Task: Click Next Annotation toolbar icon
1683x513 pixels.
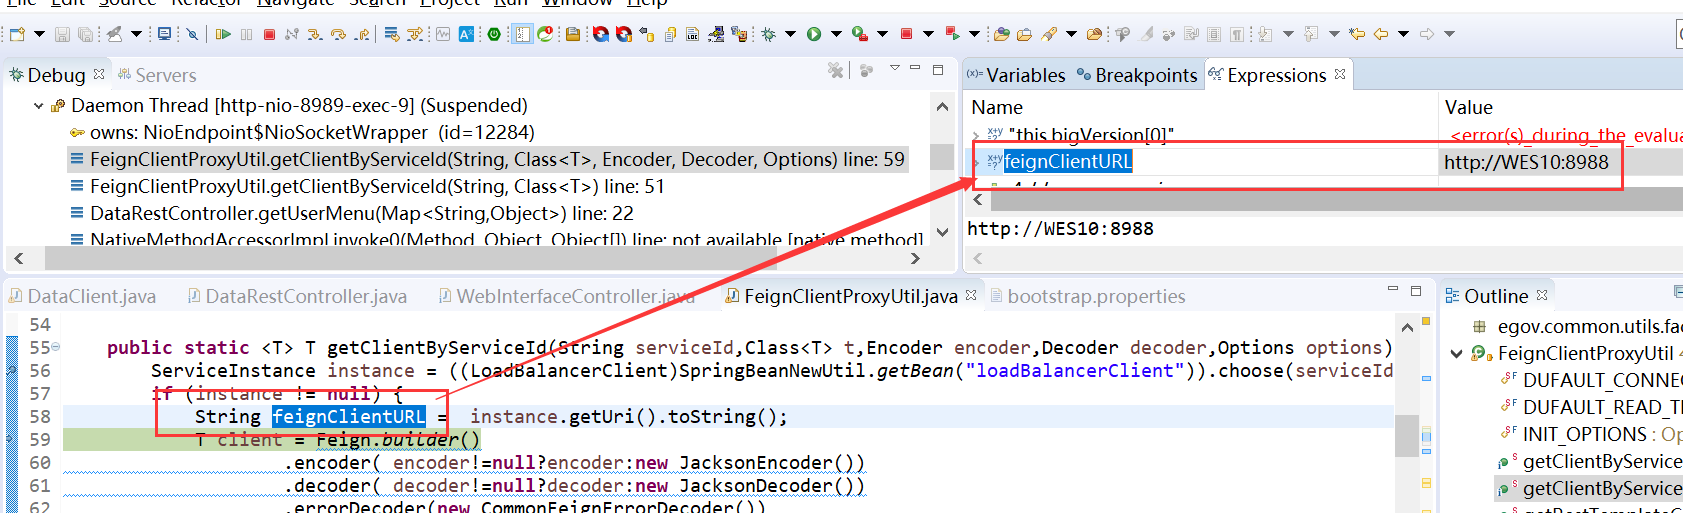Action: click(1265, 34)
